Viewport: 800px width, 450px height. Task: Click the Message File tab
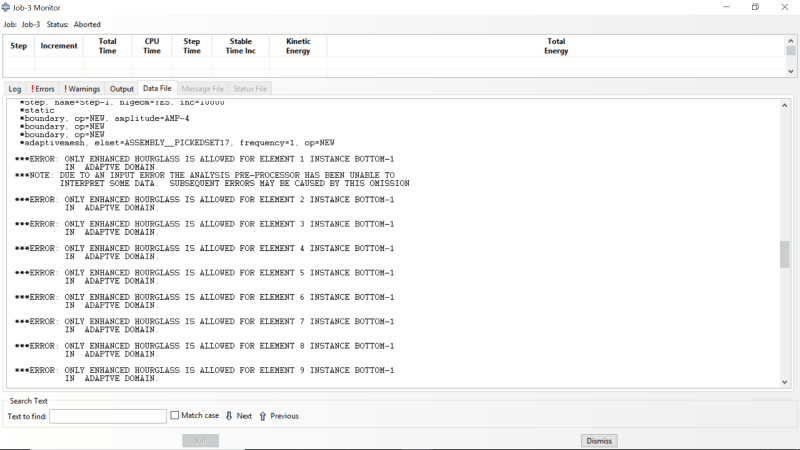pyautogui.click(x=203, y=89)
